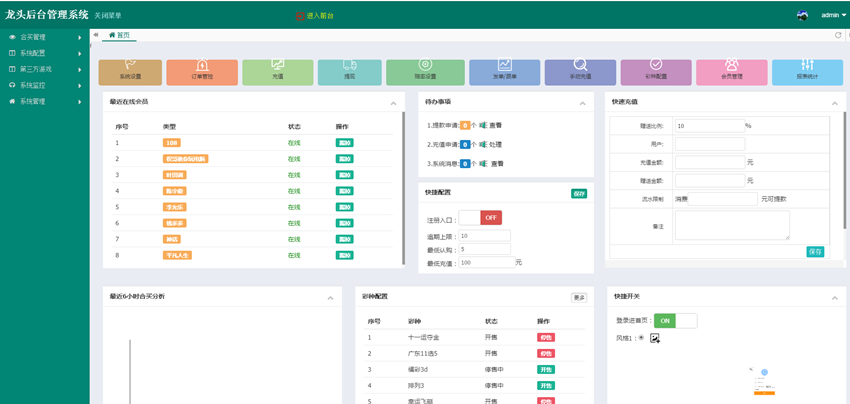The width and height of the screenshot is (850, 404).
Task: Click the scrollbar in the 最近在线会员 panel
Action: tap(403, 180)
